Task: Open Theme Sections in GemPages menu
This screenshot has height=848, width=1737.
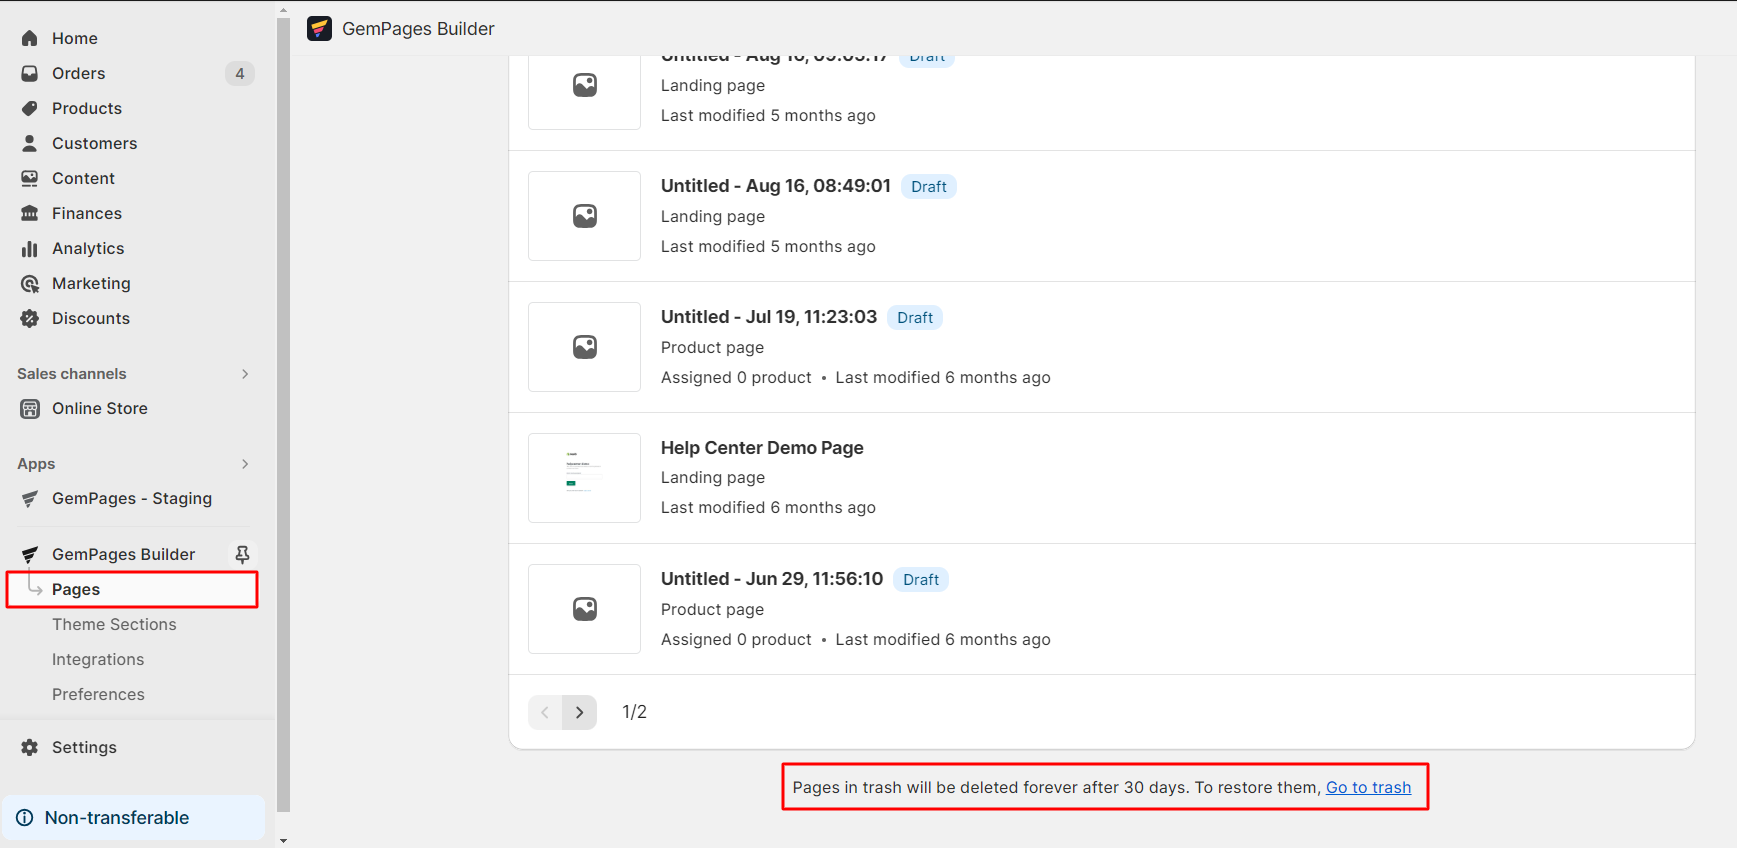Action: pyautogui.click(x=114, y=624)
